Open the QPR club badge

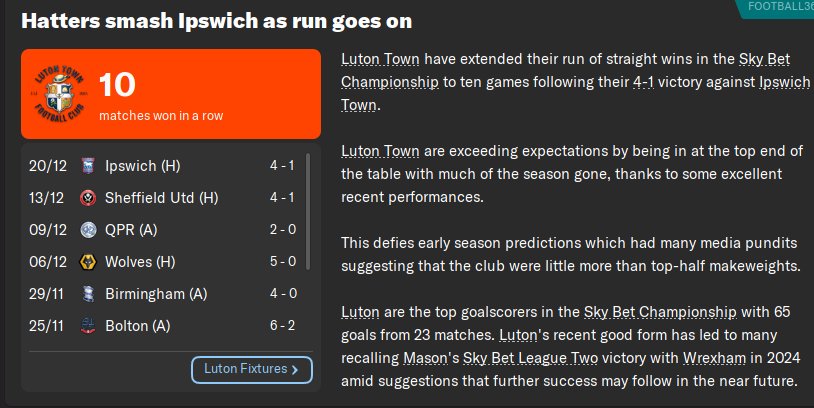tap(88, 230)
